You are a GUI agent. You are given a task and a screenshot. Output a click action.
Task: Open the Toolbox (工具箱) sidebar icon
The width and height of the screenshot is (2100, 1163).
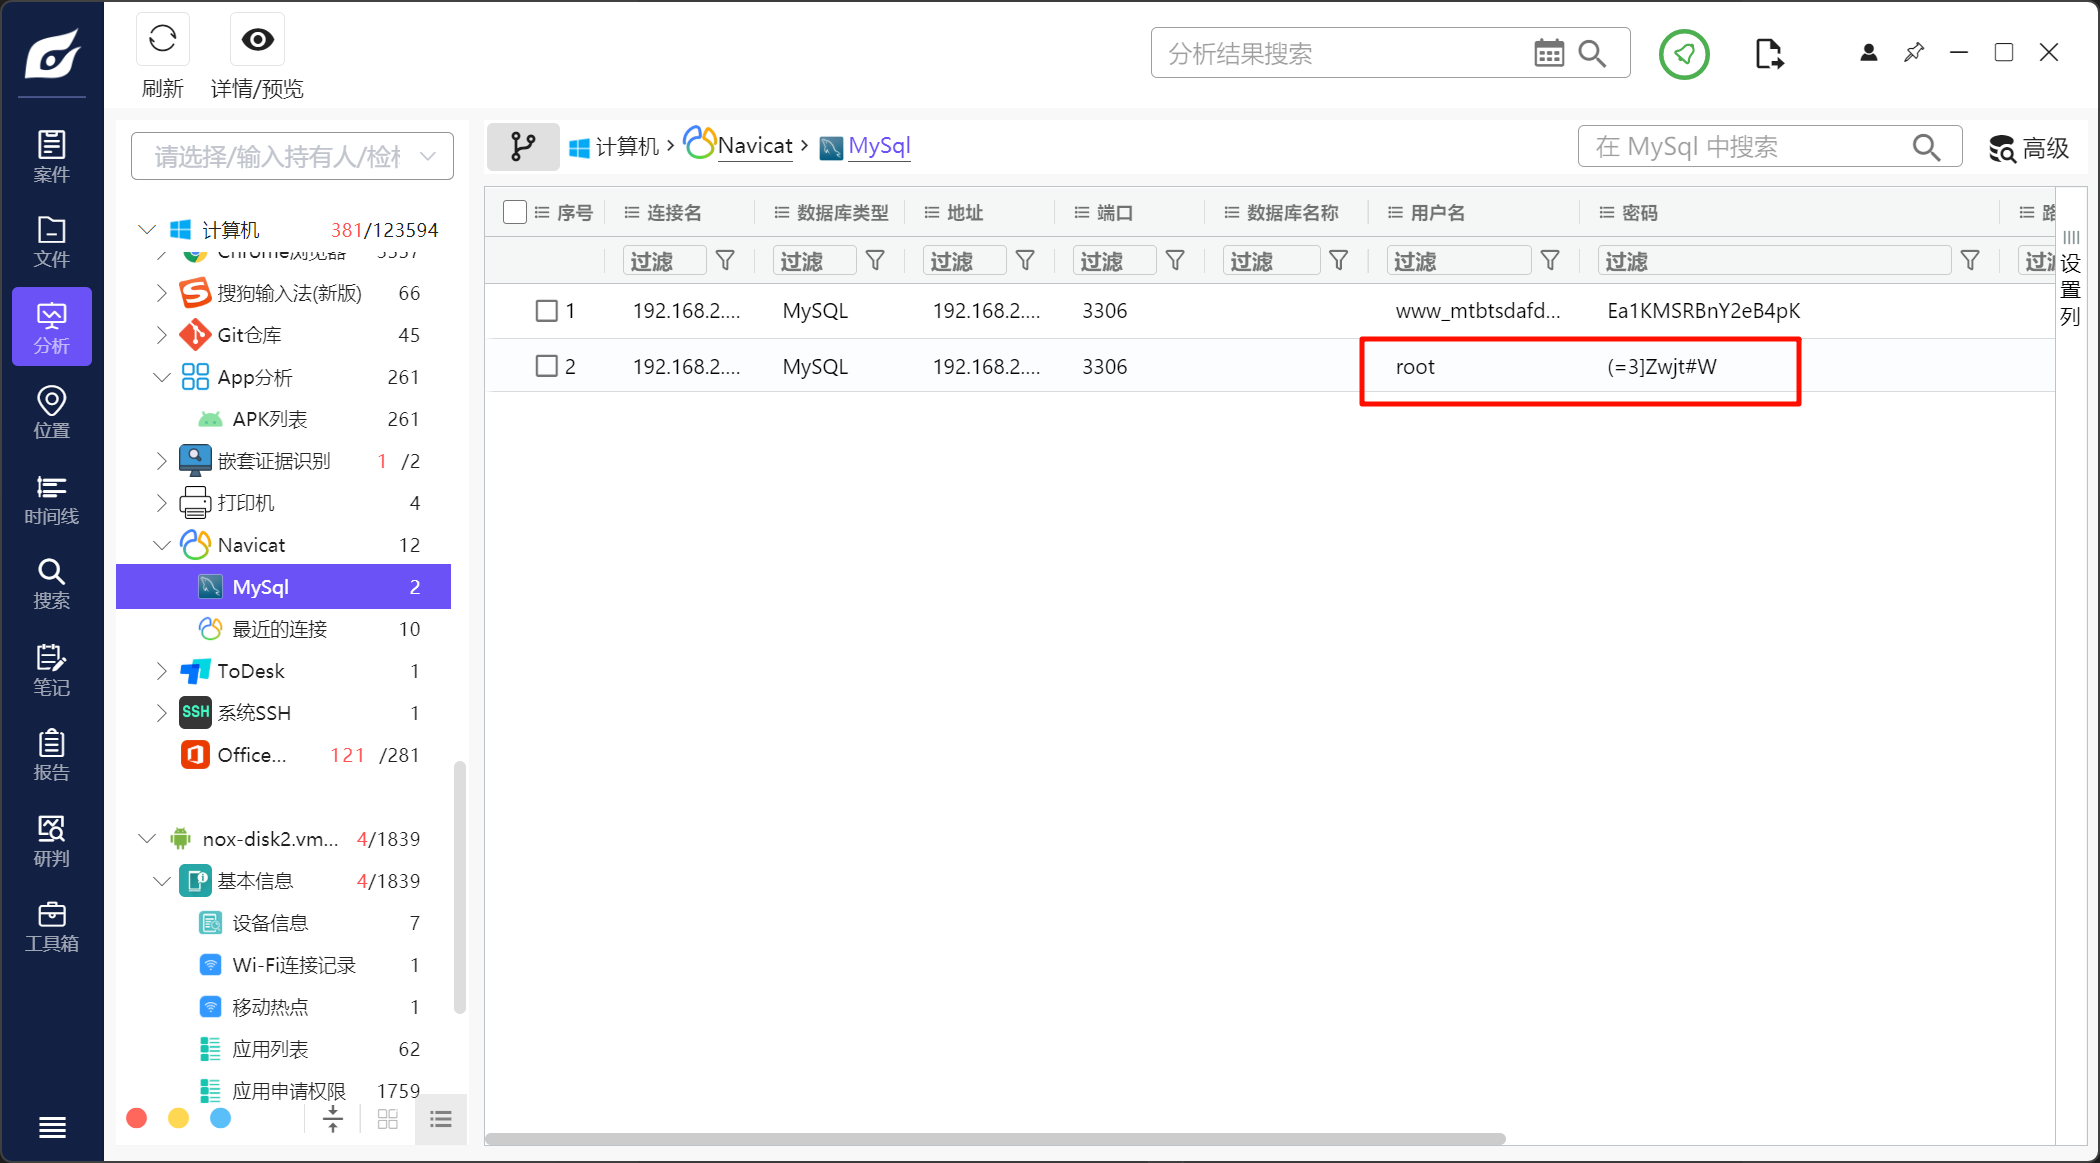[x=51, y=927]
